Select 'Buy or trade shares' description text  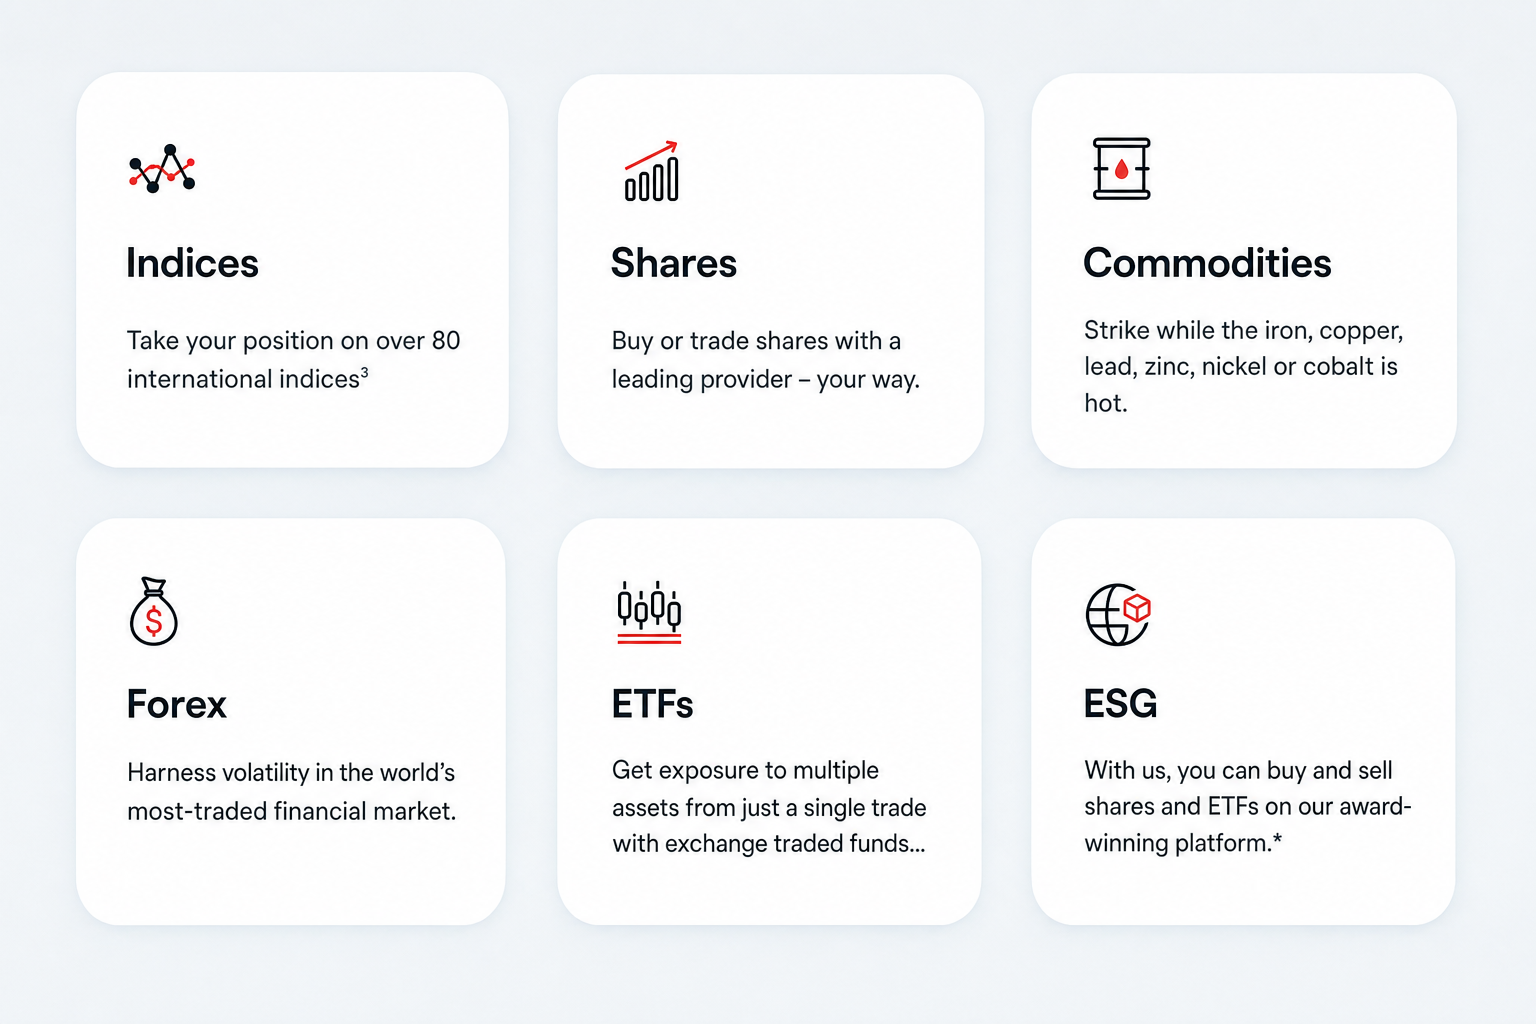[x=766, y=360]
